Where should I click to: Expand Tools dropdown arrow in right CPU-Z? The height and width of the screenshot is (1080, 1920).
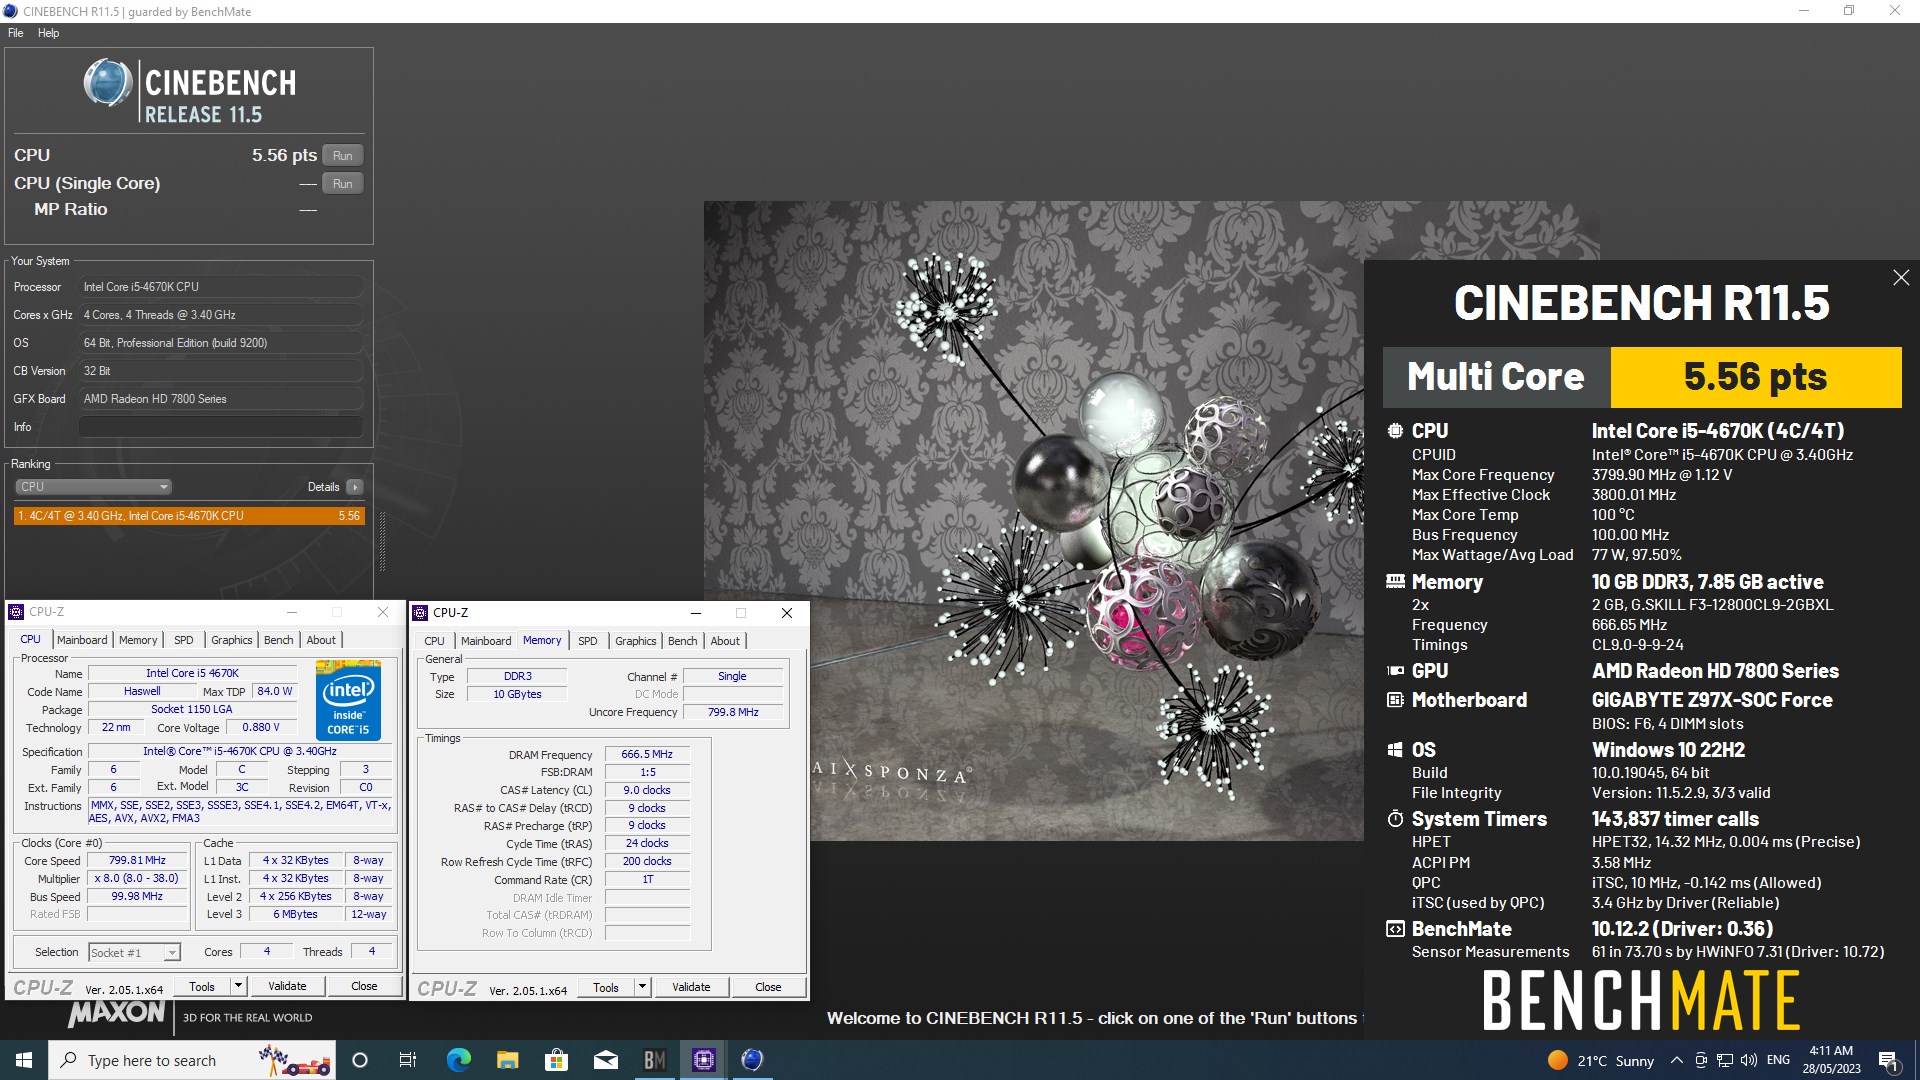643,987
